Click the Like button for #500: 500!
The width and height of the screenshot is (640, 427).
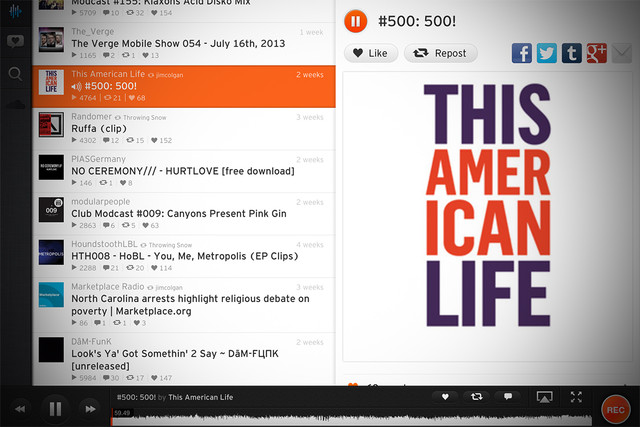[x=371, y=53]
